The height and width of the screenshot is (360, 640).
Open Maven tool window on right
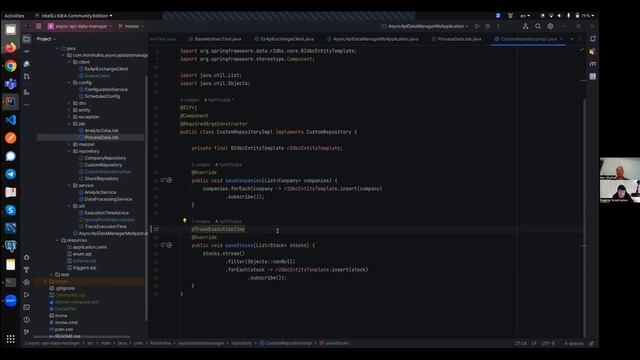593,64
